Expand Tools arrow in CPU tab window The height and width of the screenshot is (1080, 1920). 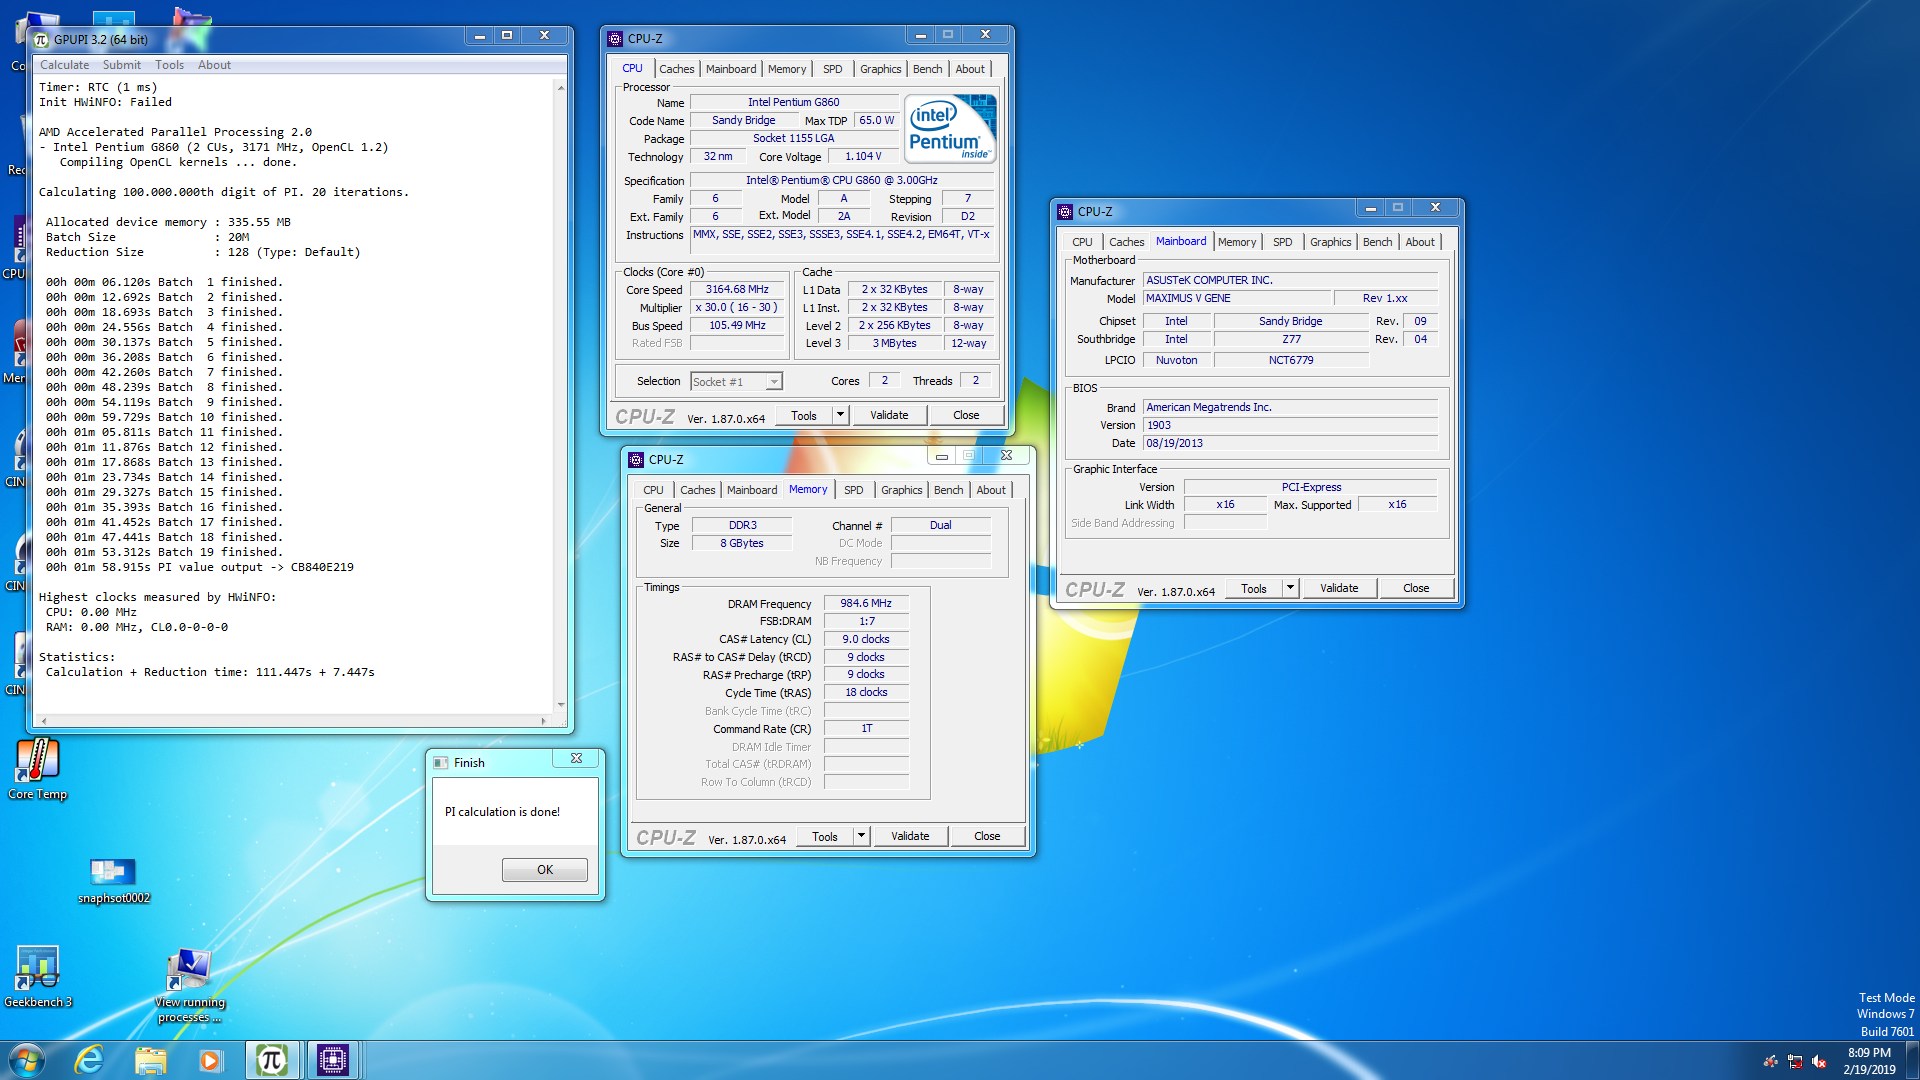tap(840, 415)
